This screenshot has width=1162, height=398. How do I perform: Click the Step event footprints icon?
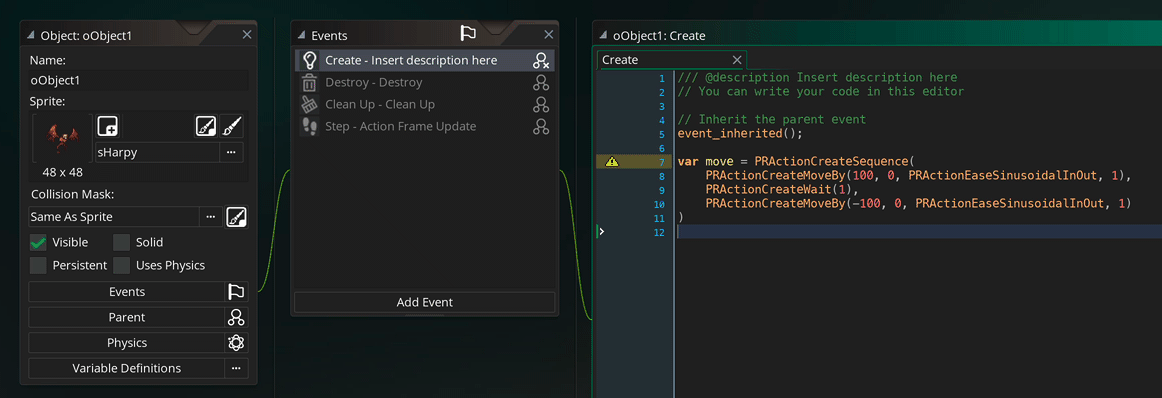click(311, 127)
